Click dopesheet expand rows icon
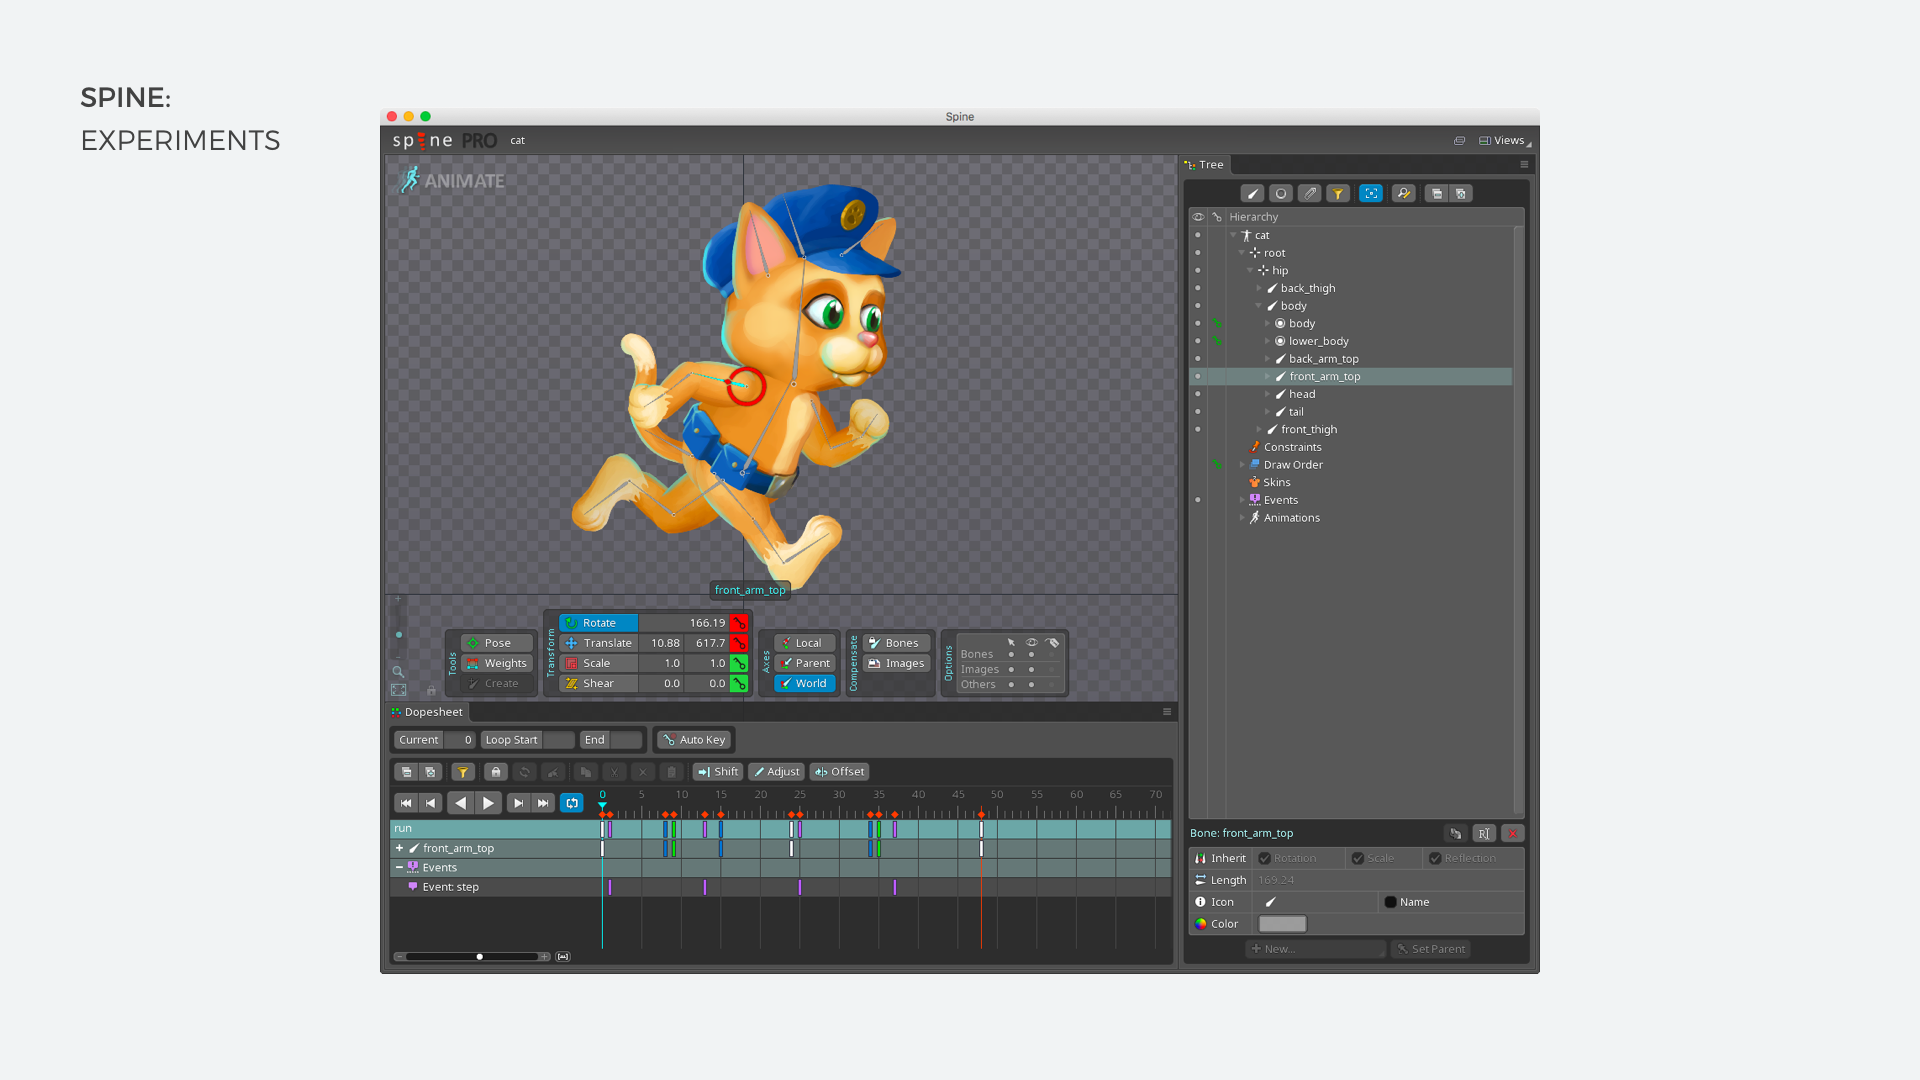This screenshot has width=1920, height=1080. pyautogui.click(x=406, y=772)
